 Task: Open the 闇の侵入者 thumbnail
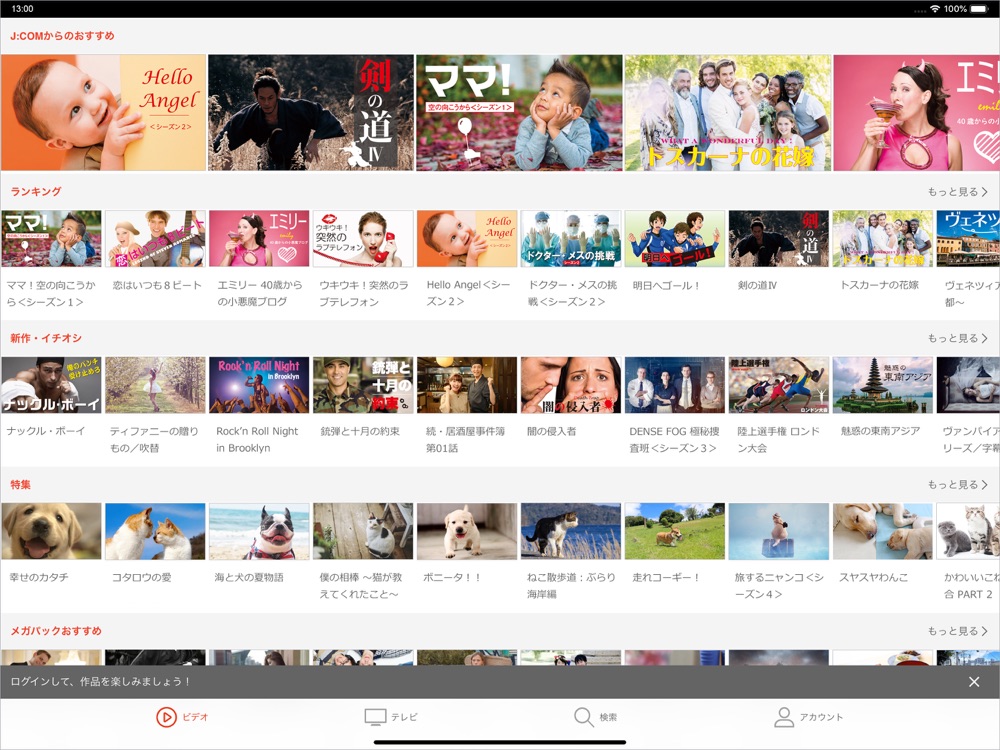pos(571,385)
